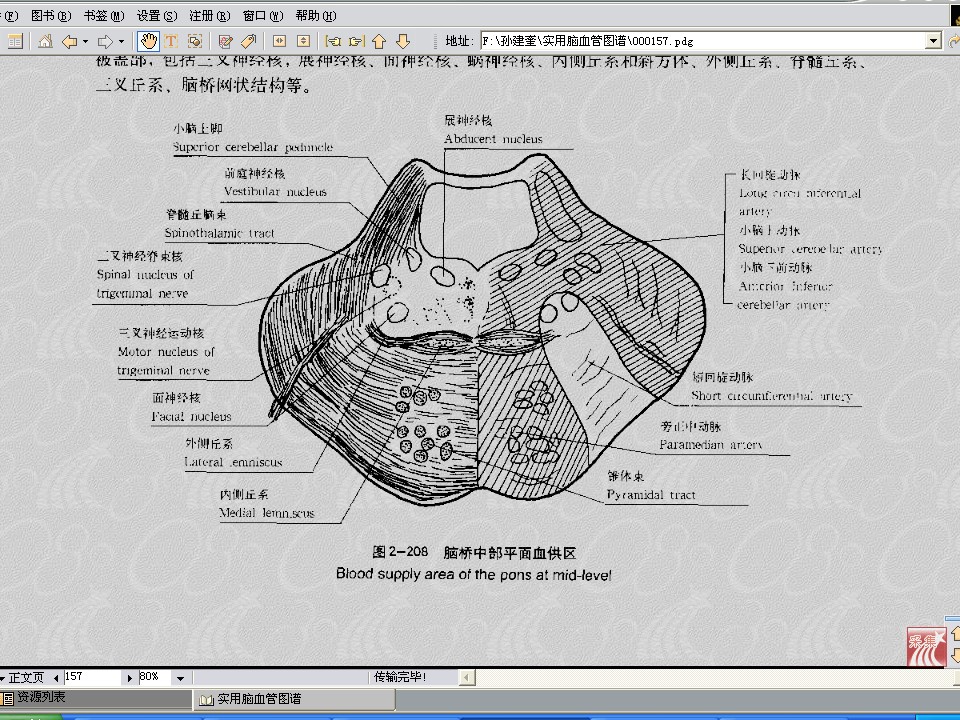Viewport: 960px width, 720px height.
Task: Open the forward history dropdown arrow
Action: pyautogui.click(x=122, y=41)
